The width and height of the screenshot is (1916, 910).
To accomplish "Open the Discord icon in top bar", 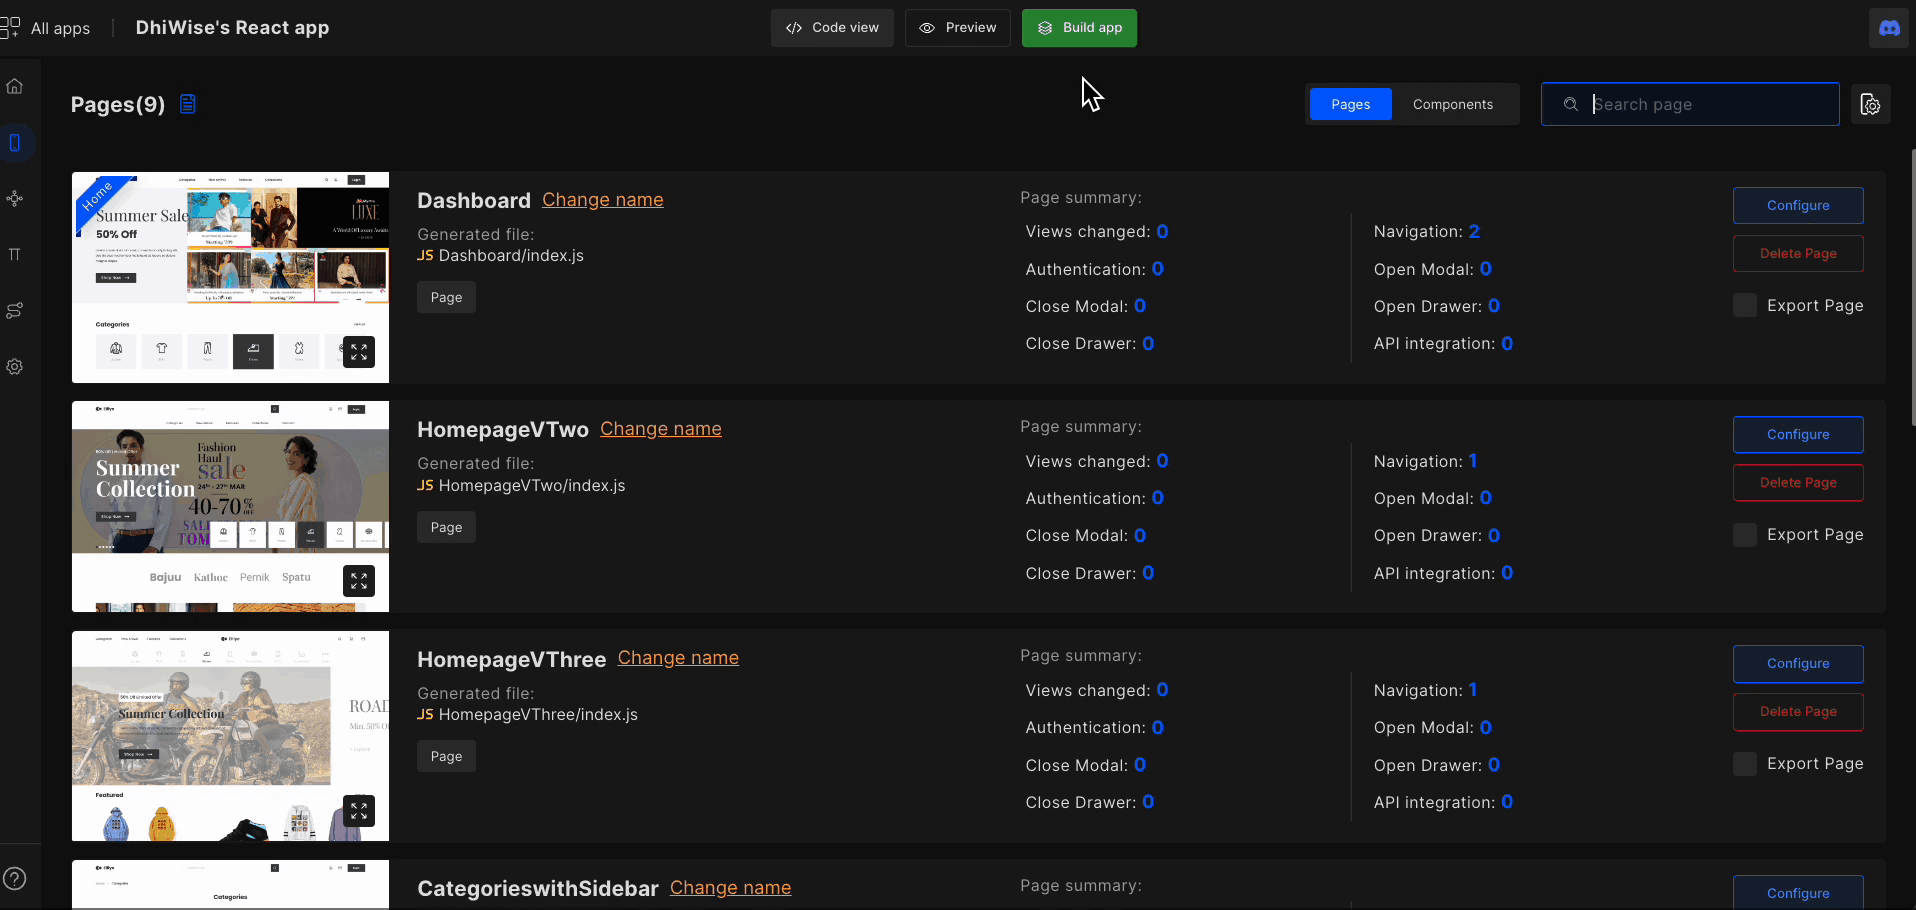I will click(1889, 28).
